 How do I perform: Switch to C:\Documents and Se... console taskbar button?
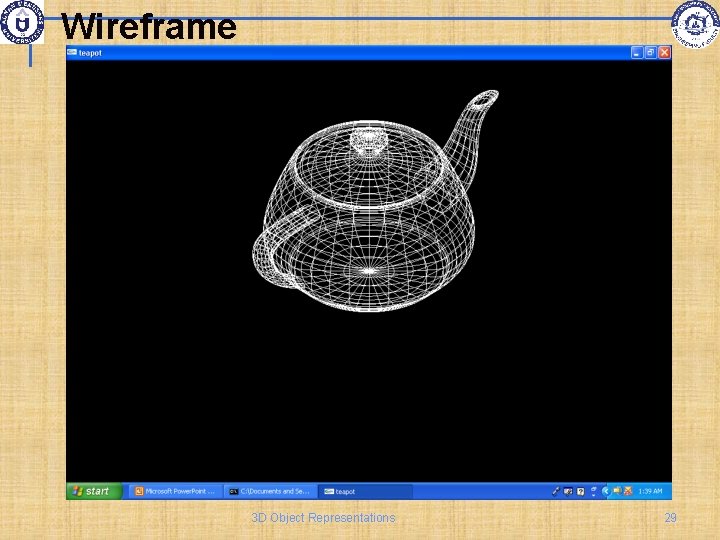click(x=270, y=491)
